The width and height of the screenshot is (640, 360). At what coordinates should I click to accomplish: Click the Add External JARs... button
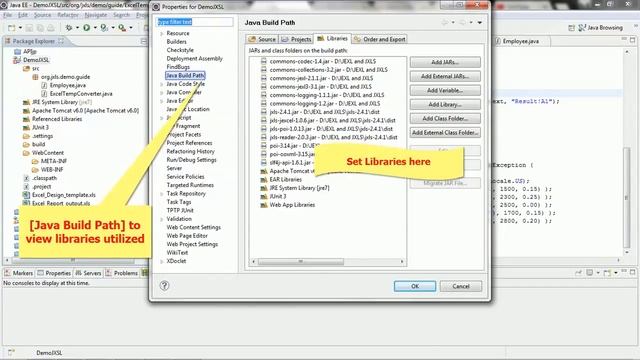(x=445, y=76)
